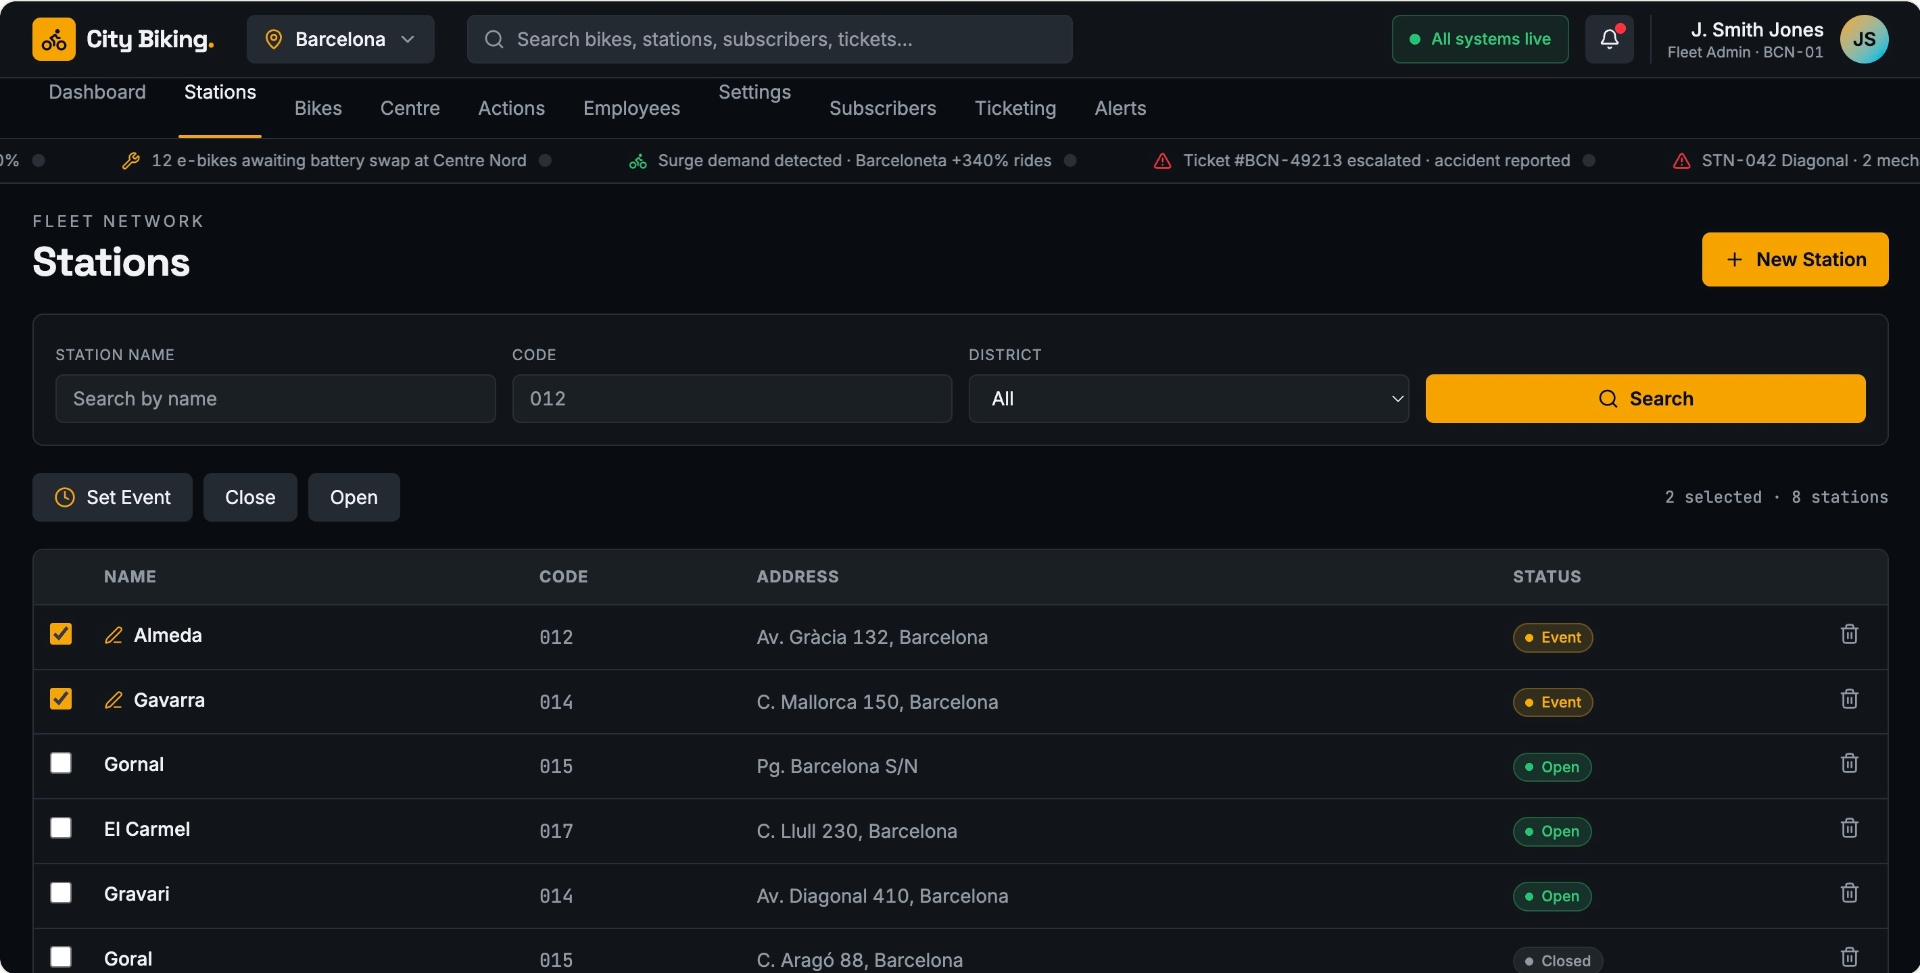This screenshot has width=1920, height=973.
Task: Focus the Code field containing 012
Action: [x=732, y=399]
